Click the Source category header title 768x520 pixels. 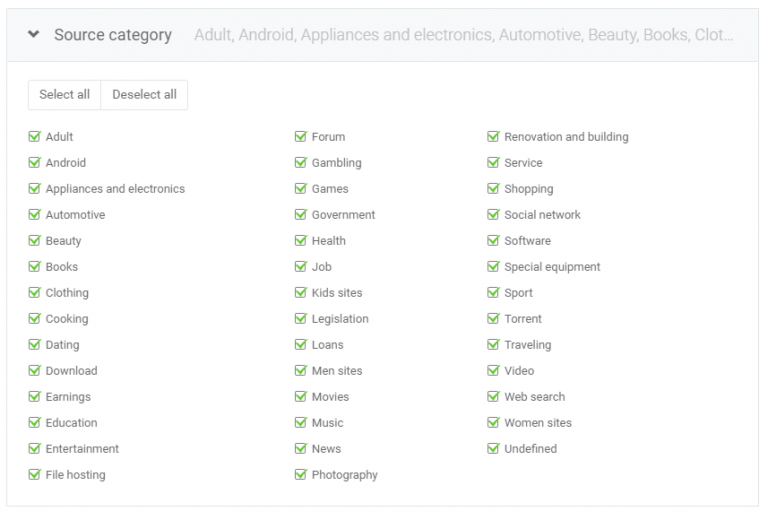[x=112, y=35]
